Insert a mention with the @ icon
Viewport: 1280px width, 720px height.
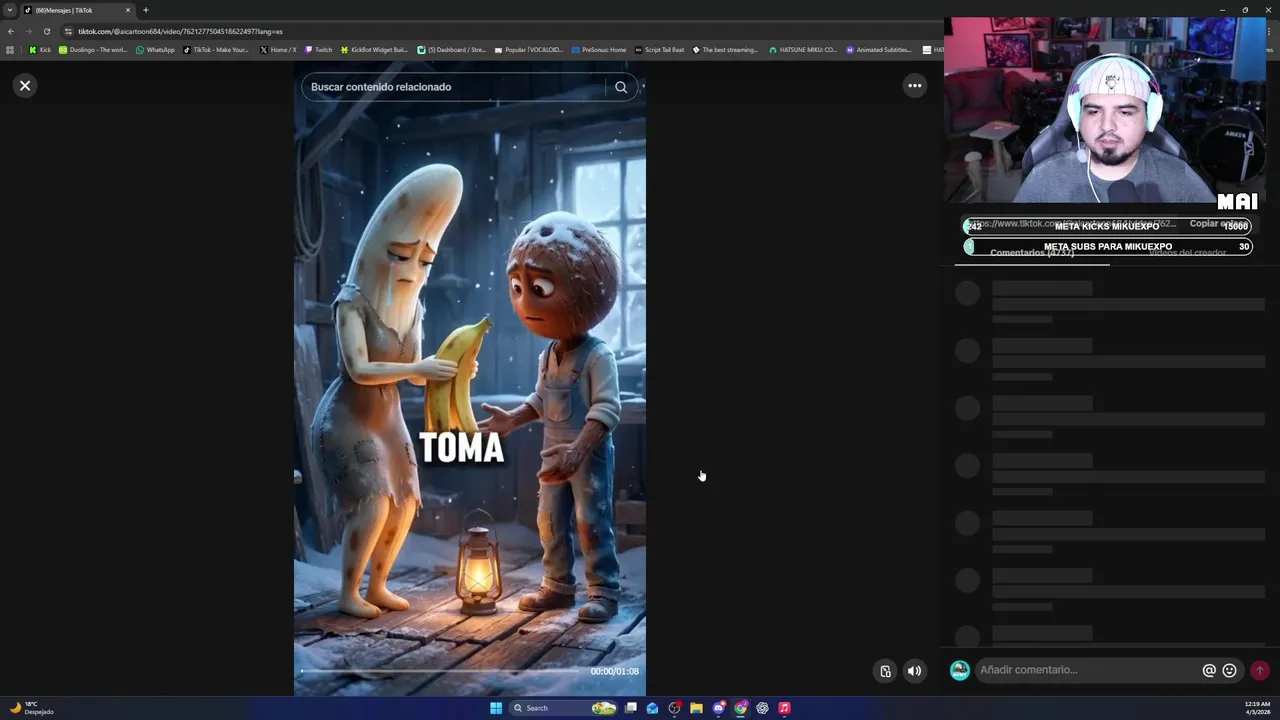pyautogui.click(x=1209, y=671)
